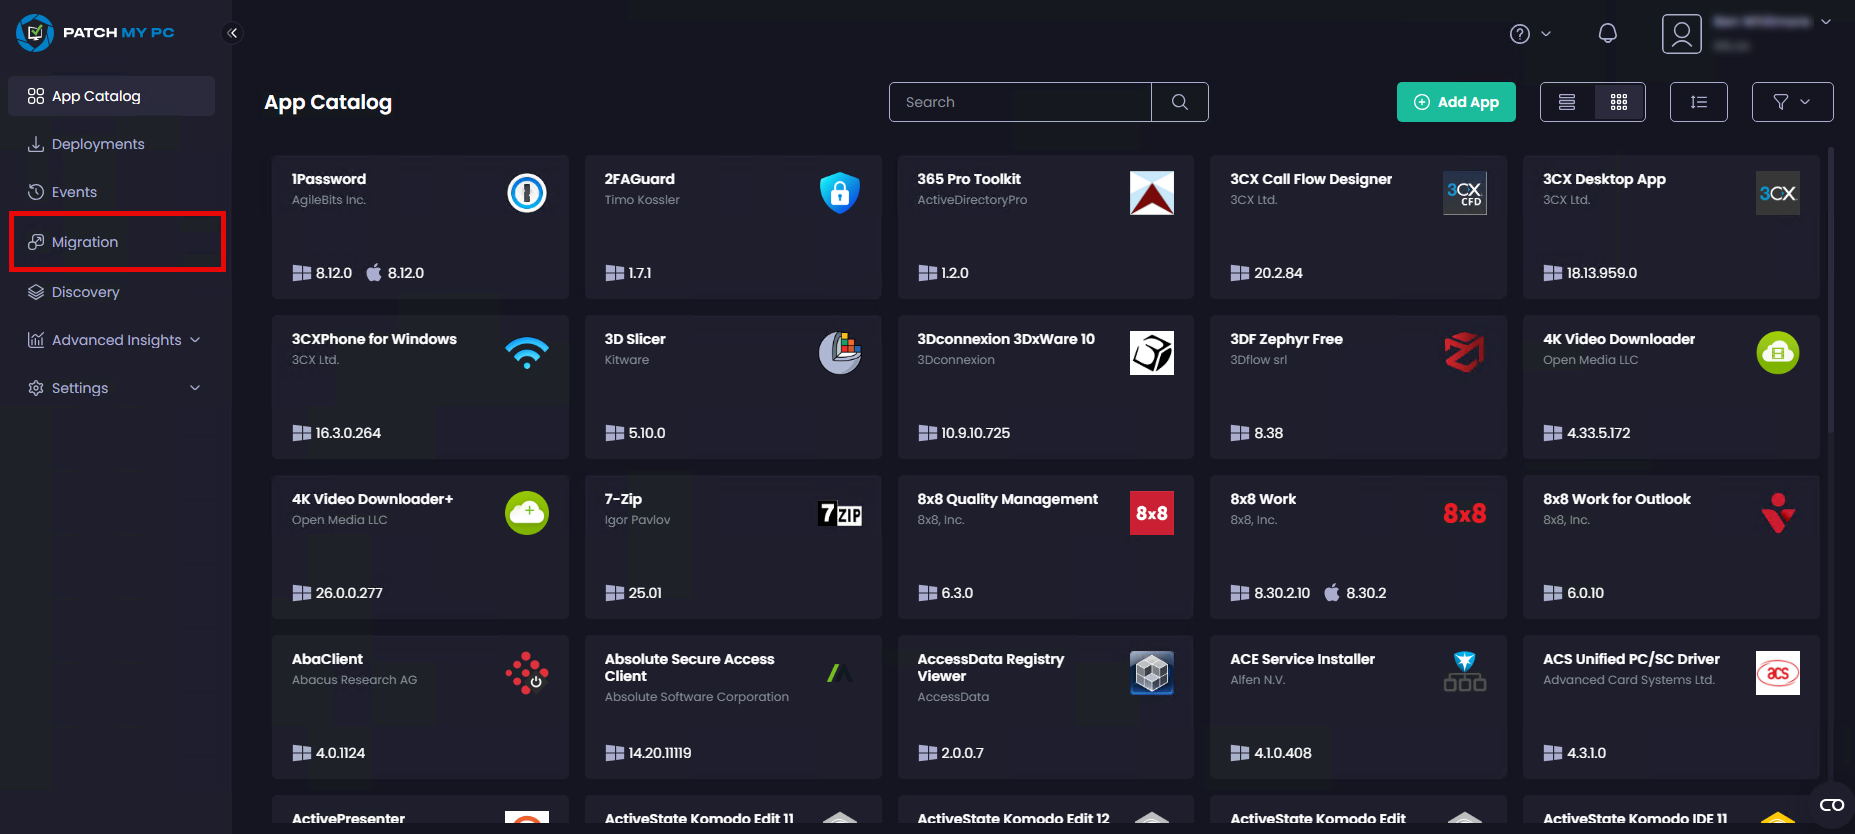The width and height of the screenshot is (1855, 834).
Task: Click the 1Password app logo
Action: click(x=527, y=193)
